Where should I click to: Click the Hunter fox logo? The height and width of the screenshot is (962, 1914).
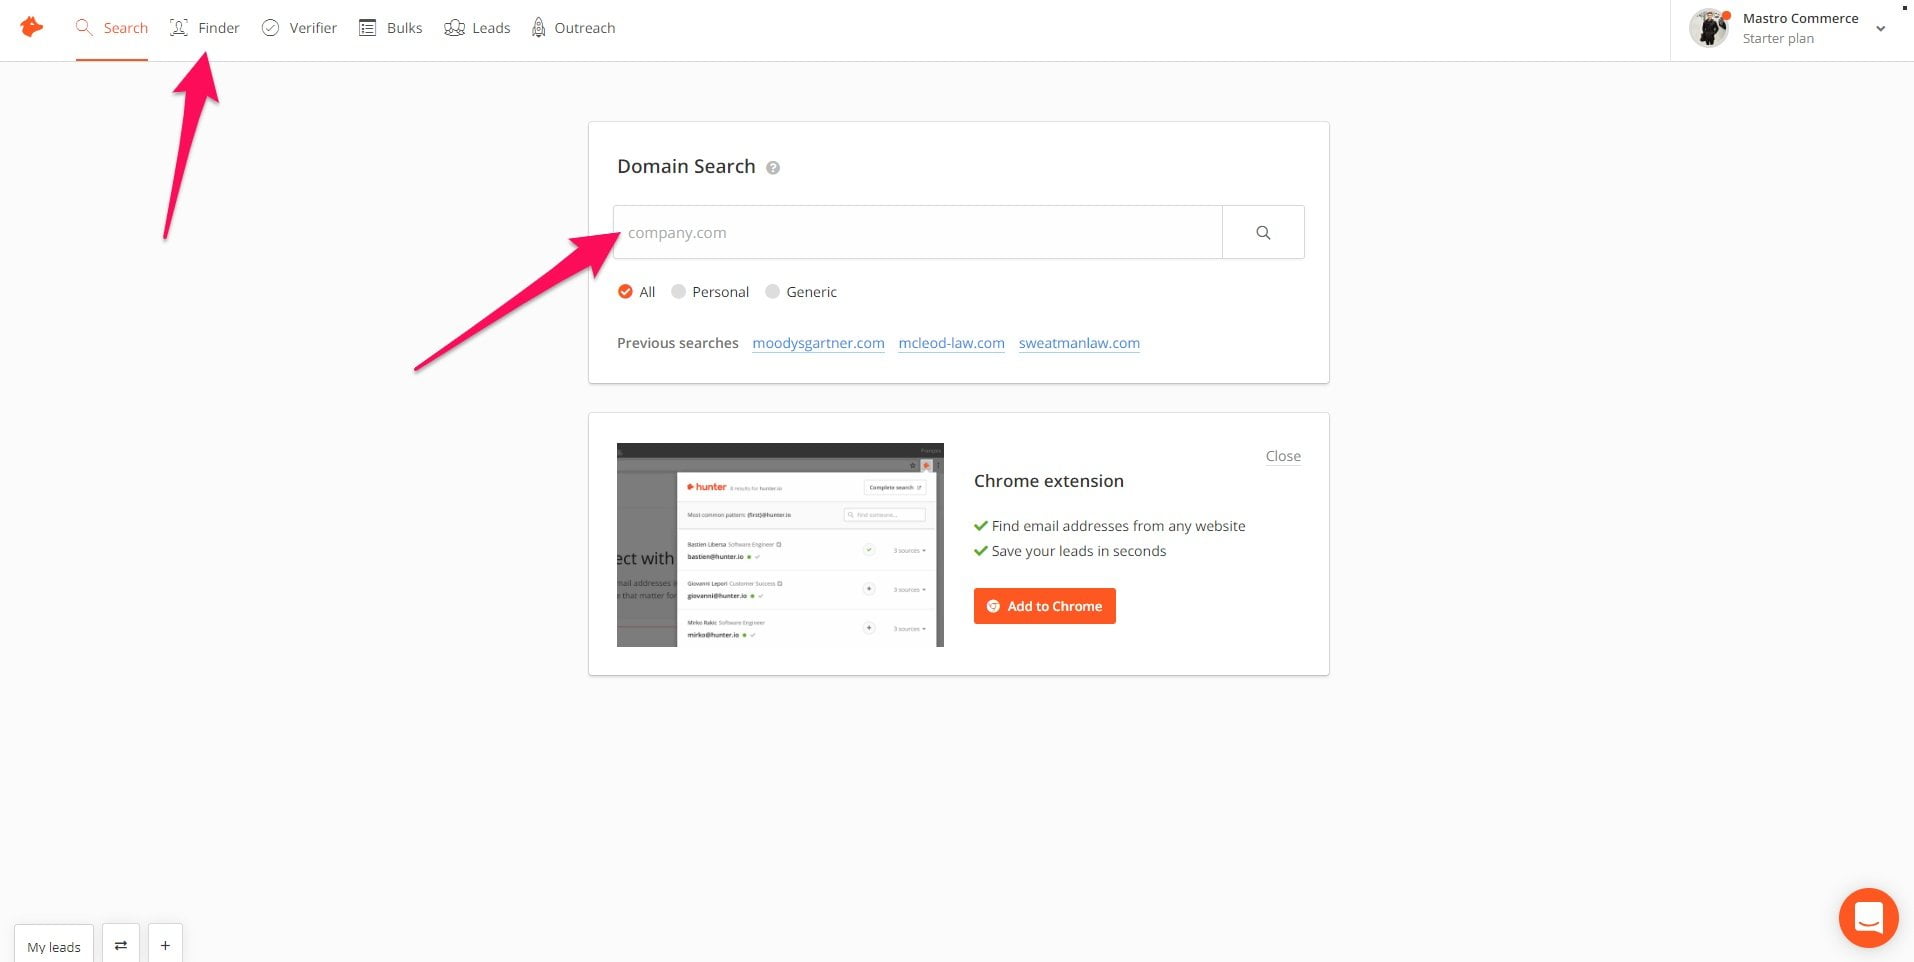[32, 27]
